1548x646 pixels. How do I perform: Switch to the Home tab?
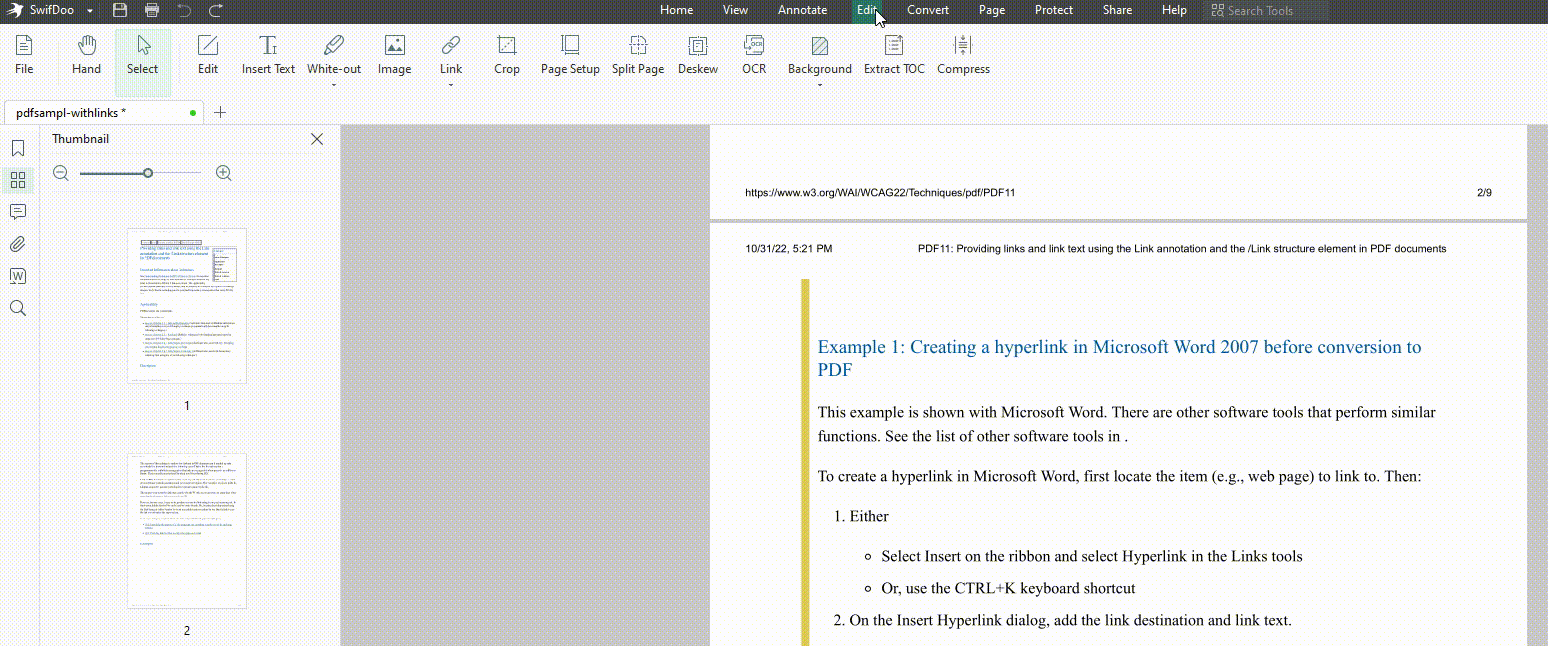[677, 10]
